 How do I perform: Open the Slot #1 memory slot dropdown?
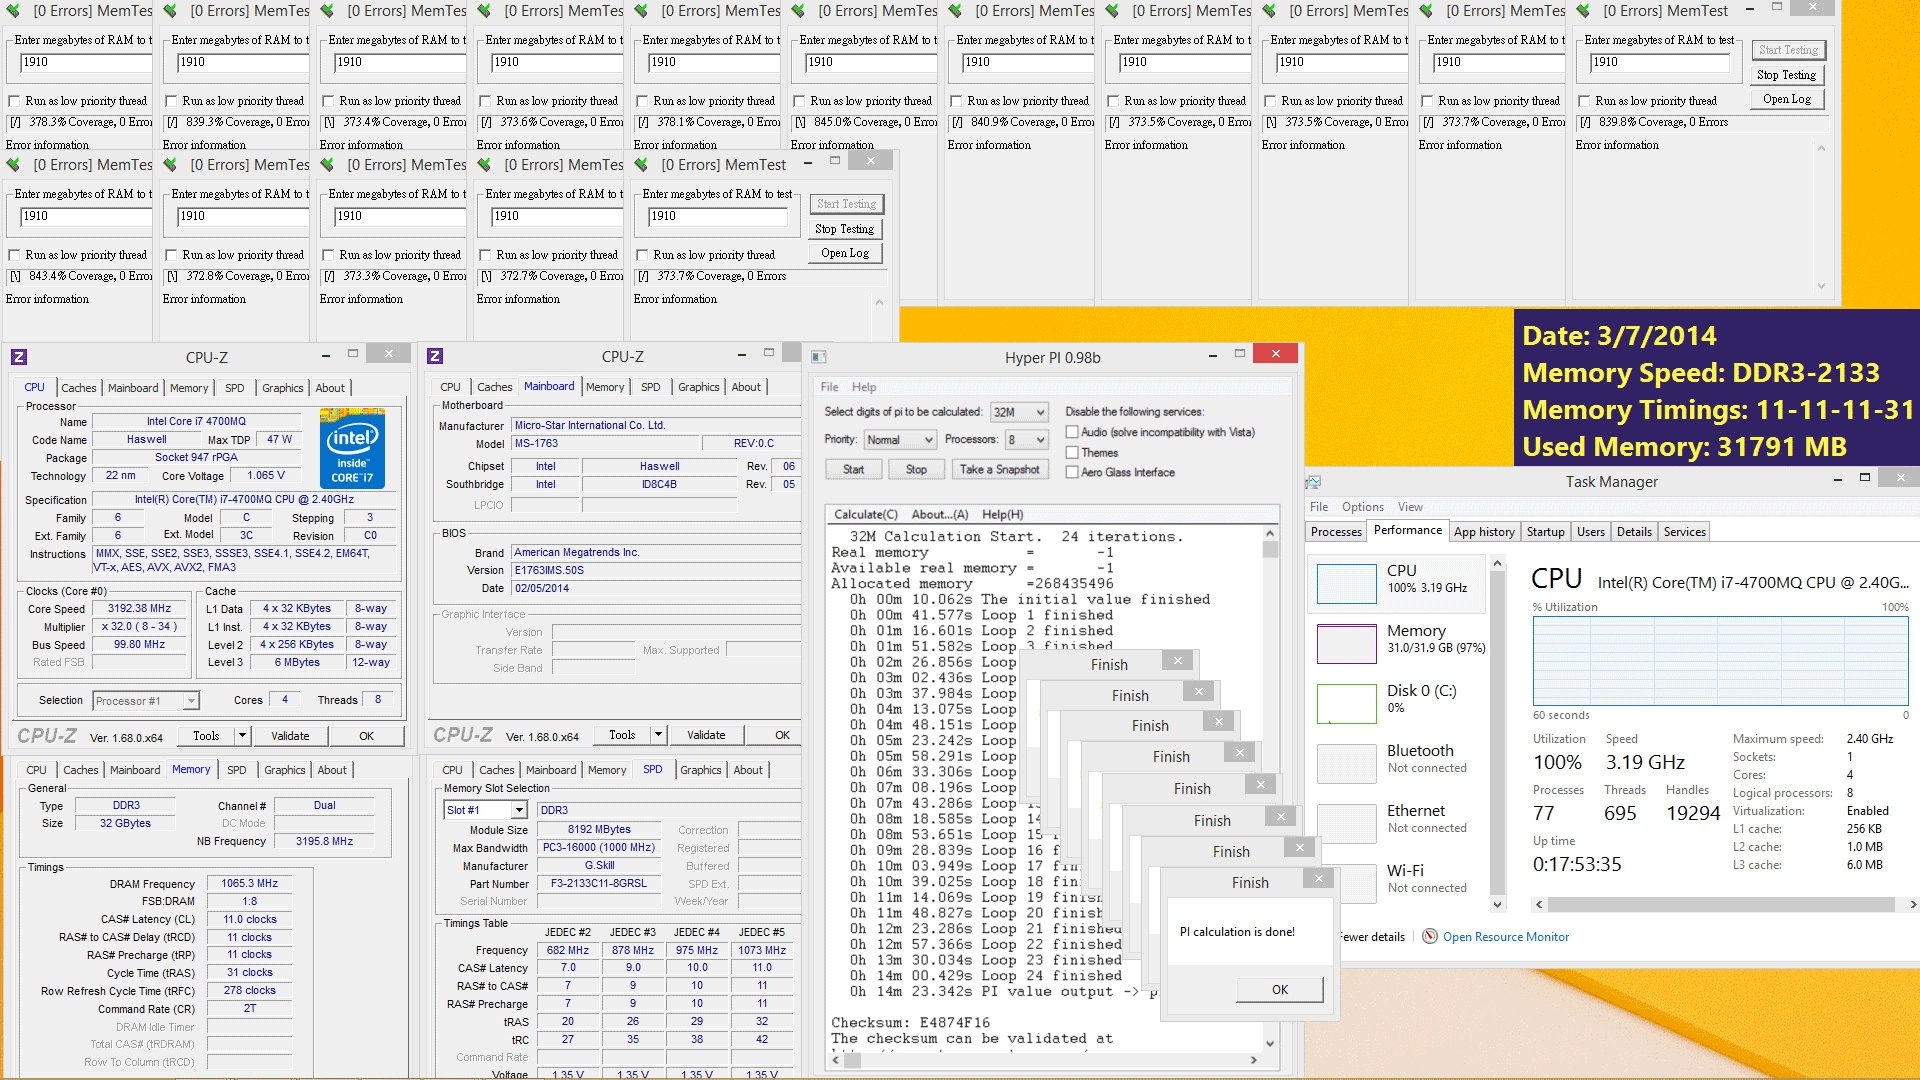tap(518, 810)
